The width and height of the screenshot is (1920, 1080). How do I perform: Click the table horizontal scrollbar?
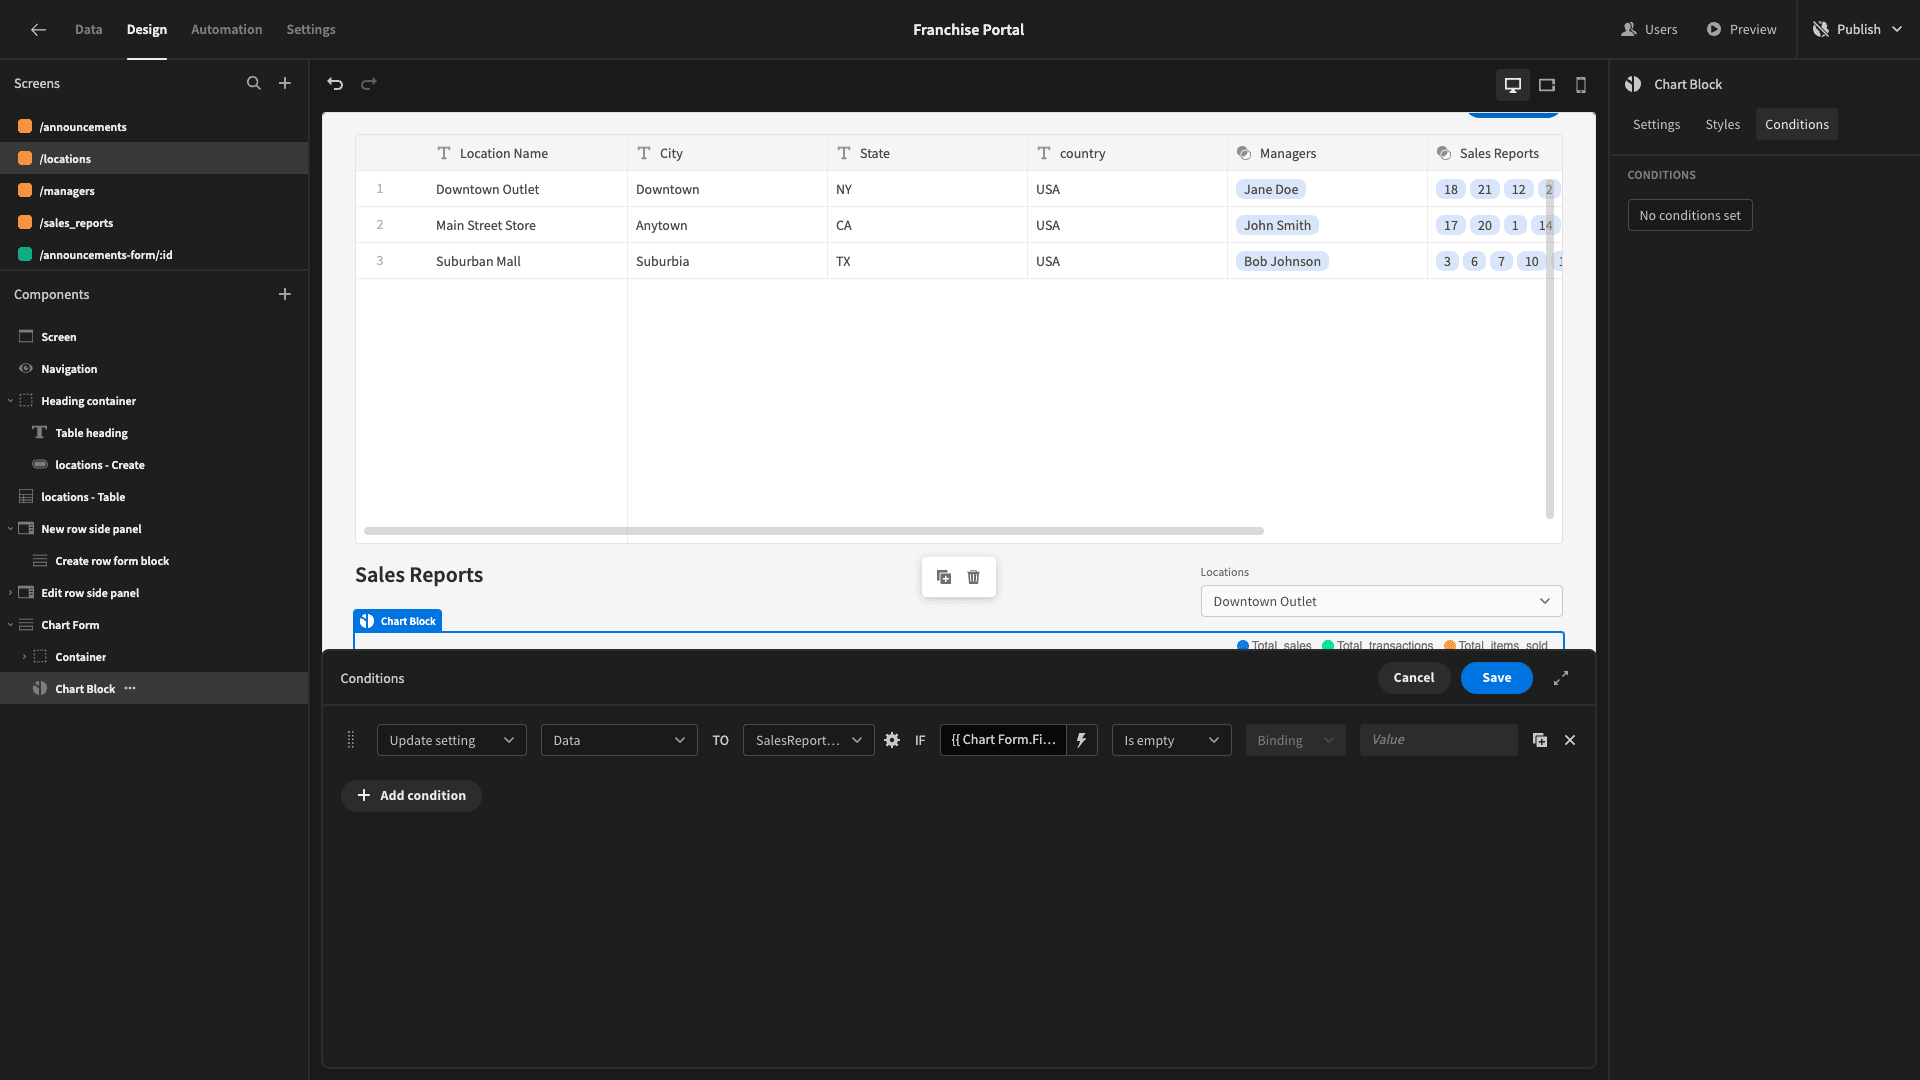click(x=814, y=531)
